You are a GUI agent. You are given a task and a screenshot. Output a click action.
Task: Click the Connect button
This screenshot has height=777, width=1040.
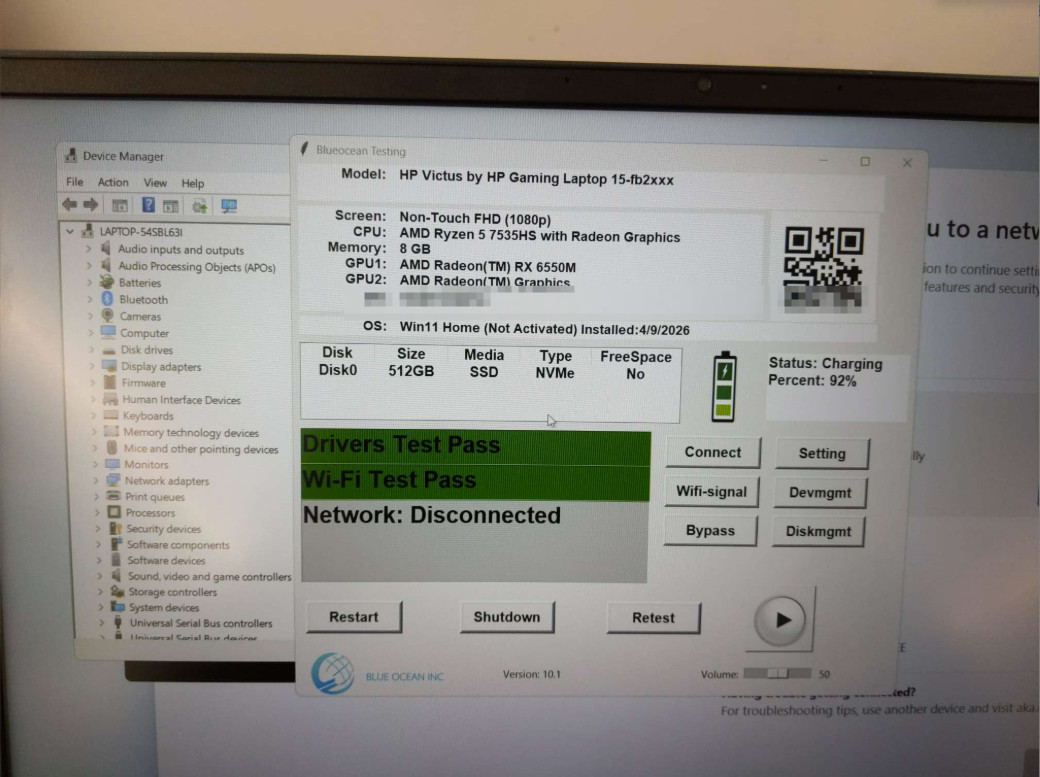pos(712,453)
